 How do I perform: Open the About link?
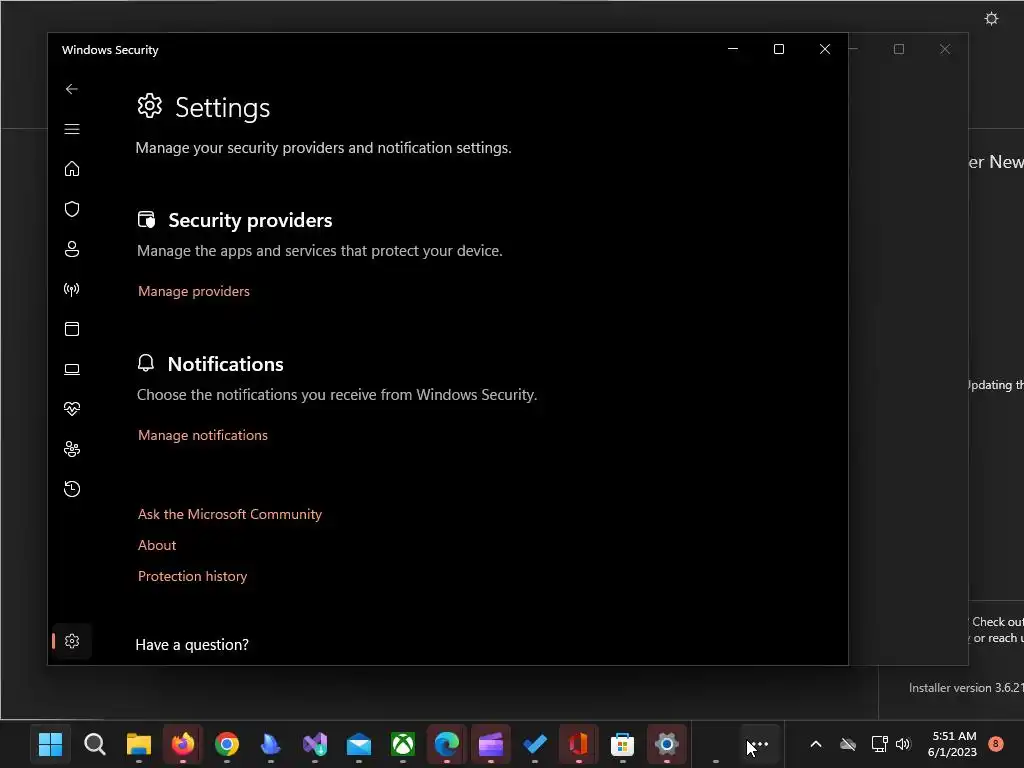[157, 545]
